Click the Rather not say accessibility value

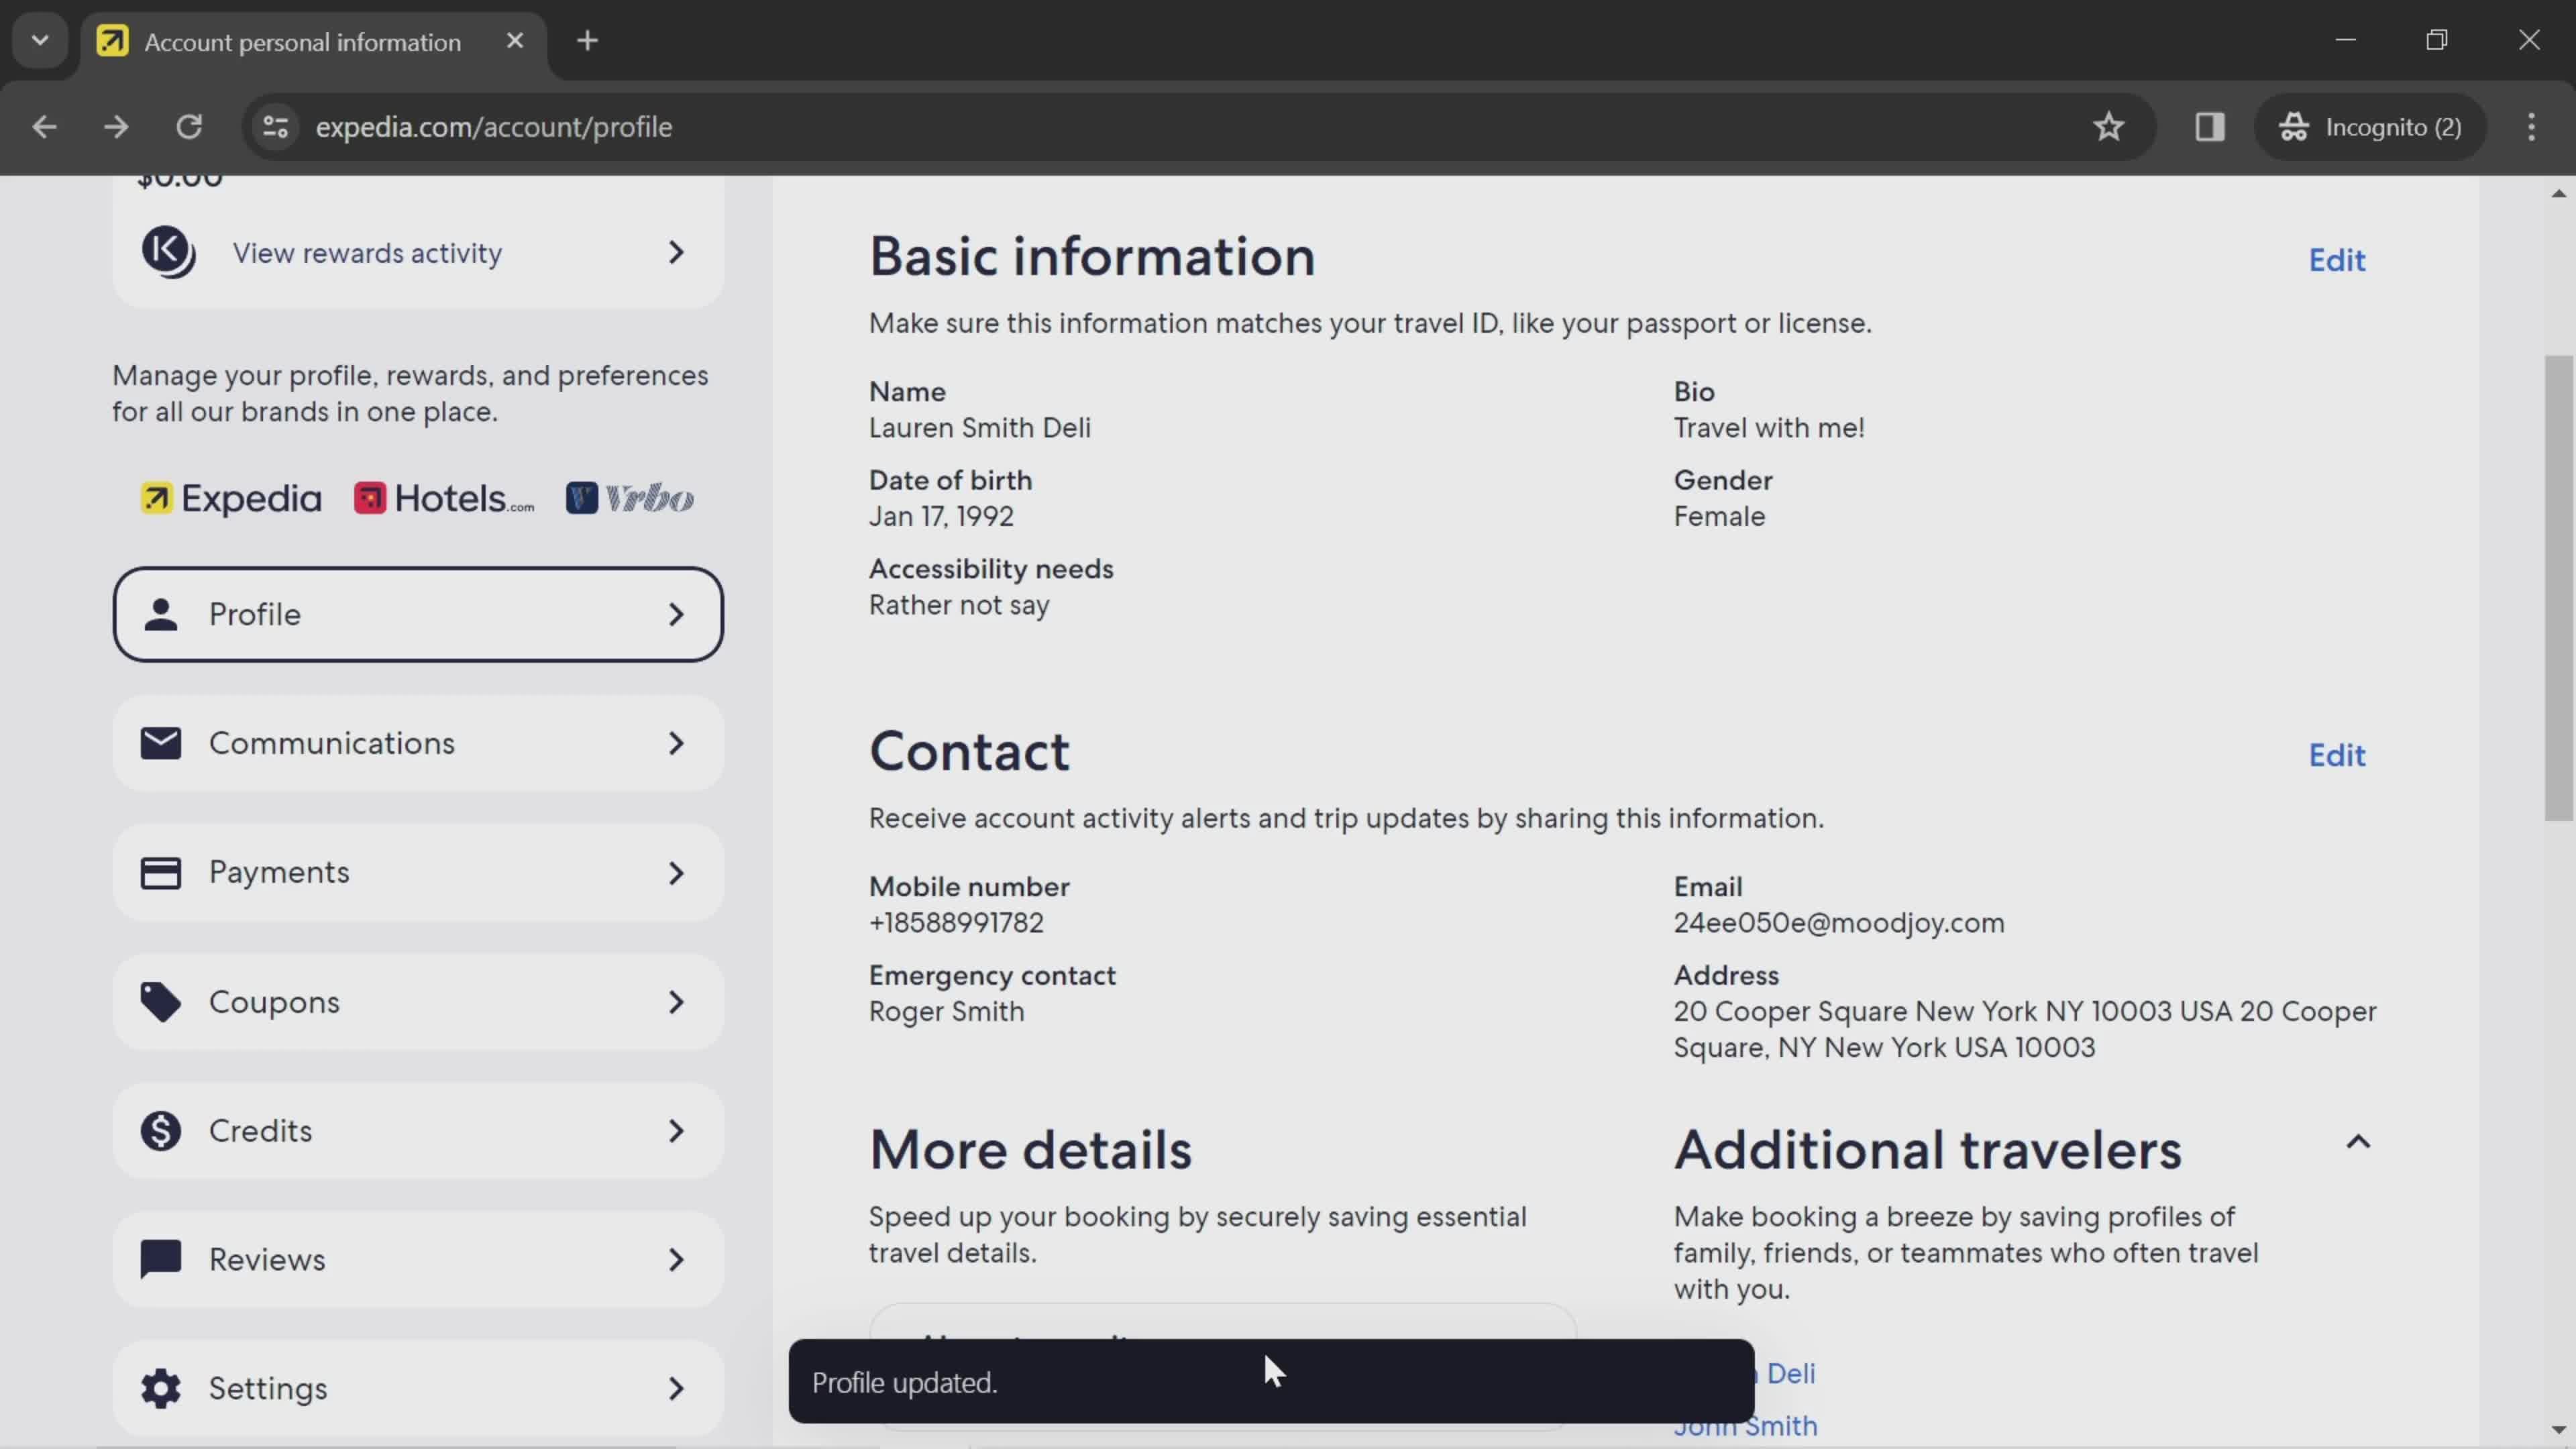point(959,606)
